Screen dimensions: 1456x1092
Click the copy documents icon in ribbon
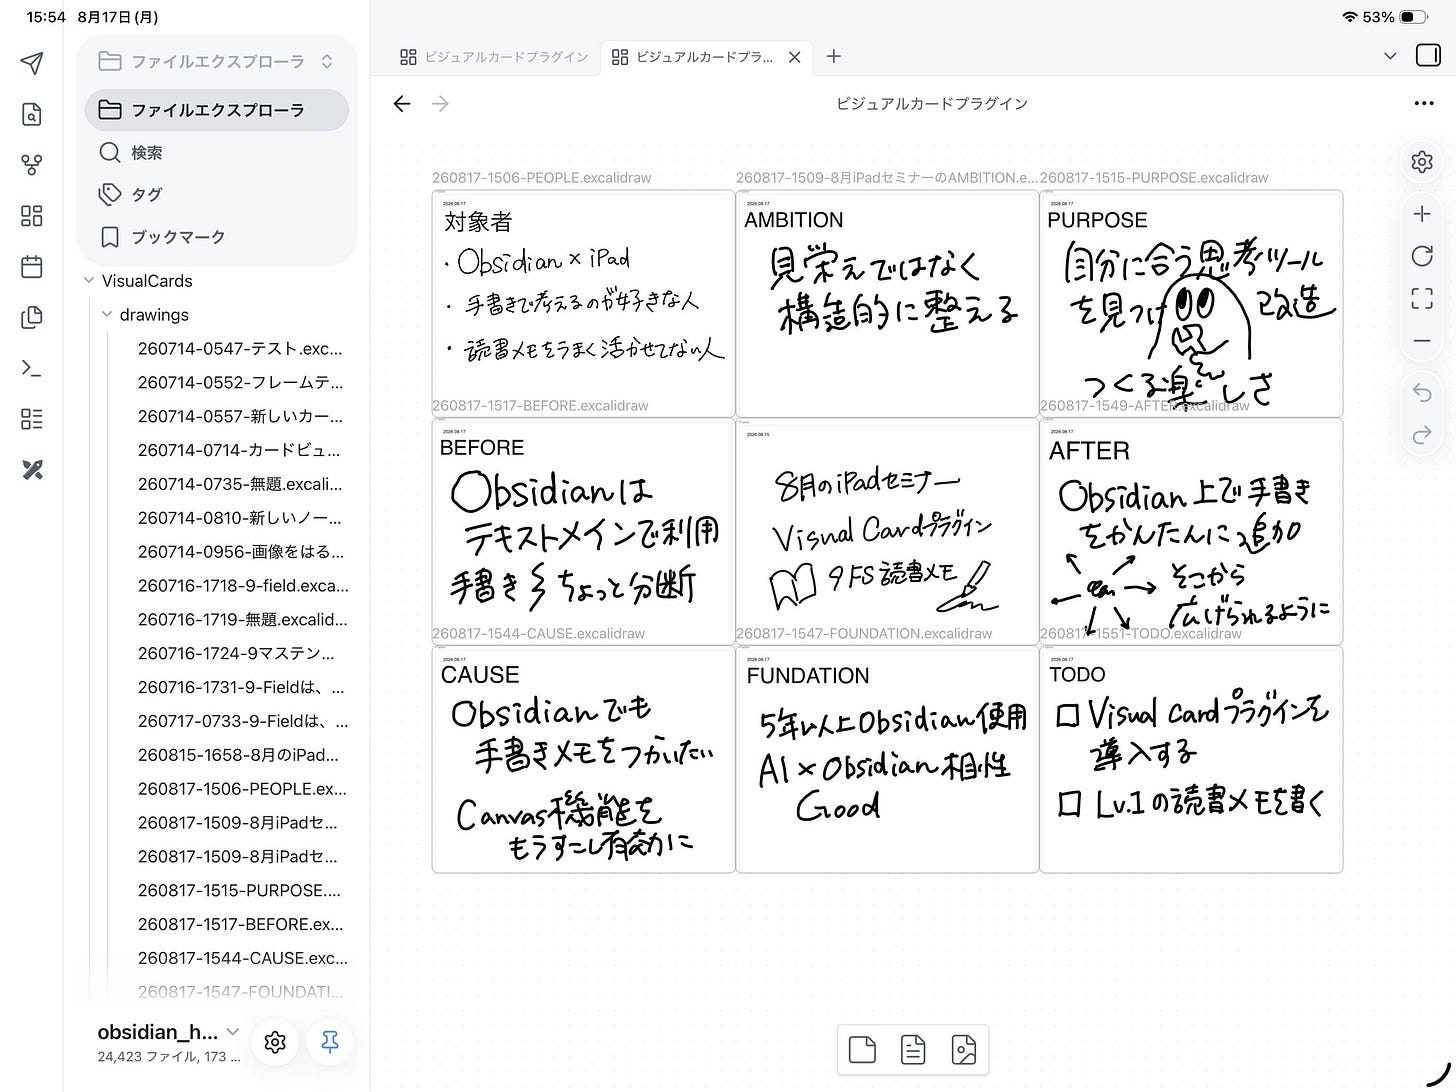(x=32, y=318)
